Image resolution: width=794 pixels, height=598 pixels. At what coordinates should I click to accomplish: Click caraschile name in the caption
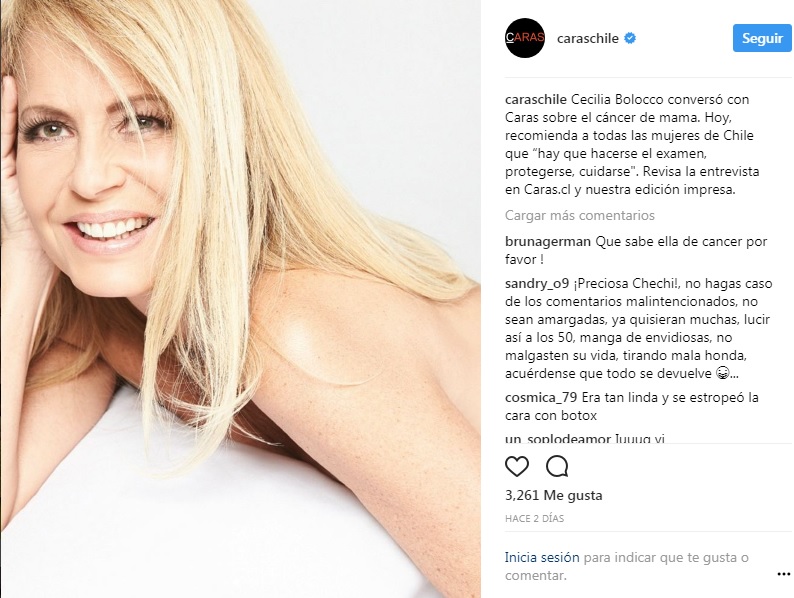click(536, 99)
